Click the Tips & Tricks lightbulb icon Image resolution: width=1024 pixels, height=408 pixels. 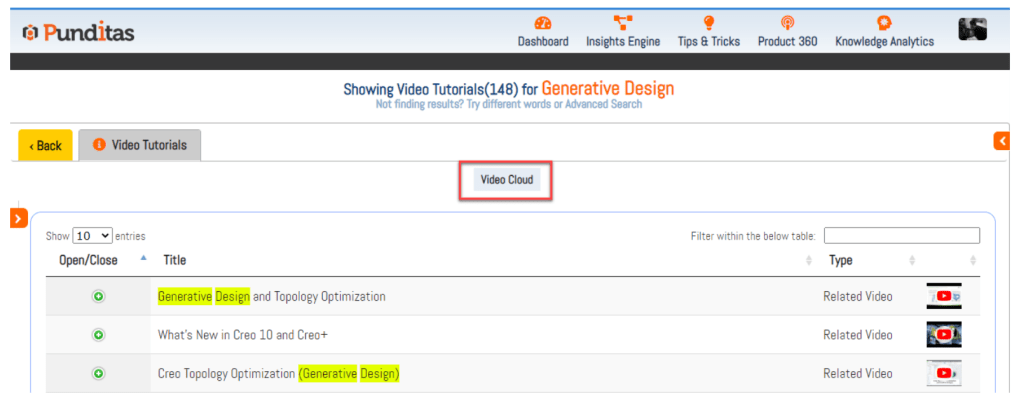[x=708, y=23]
